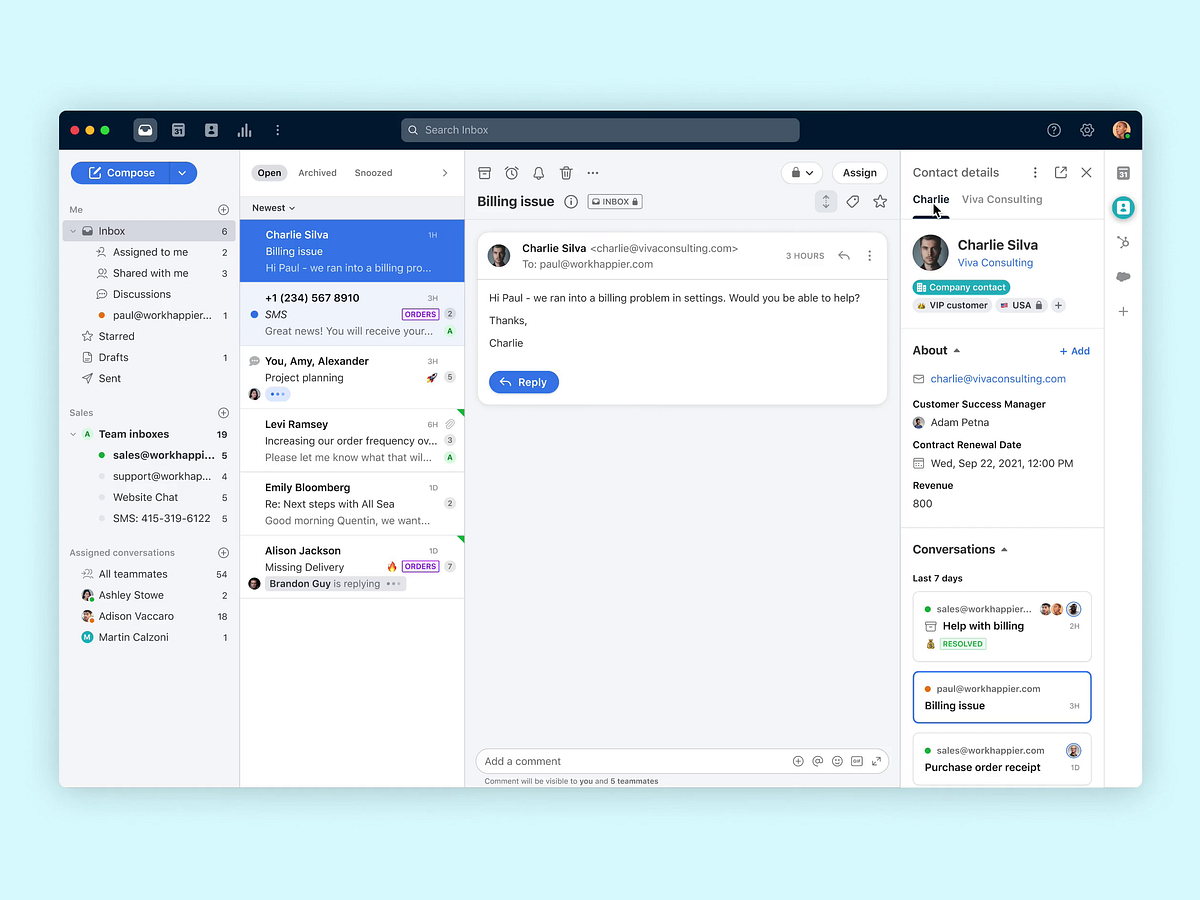Open the trash icon to delete the conversation
Viewport: 1200px width, 900px height.
(566, 172)
